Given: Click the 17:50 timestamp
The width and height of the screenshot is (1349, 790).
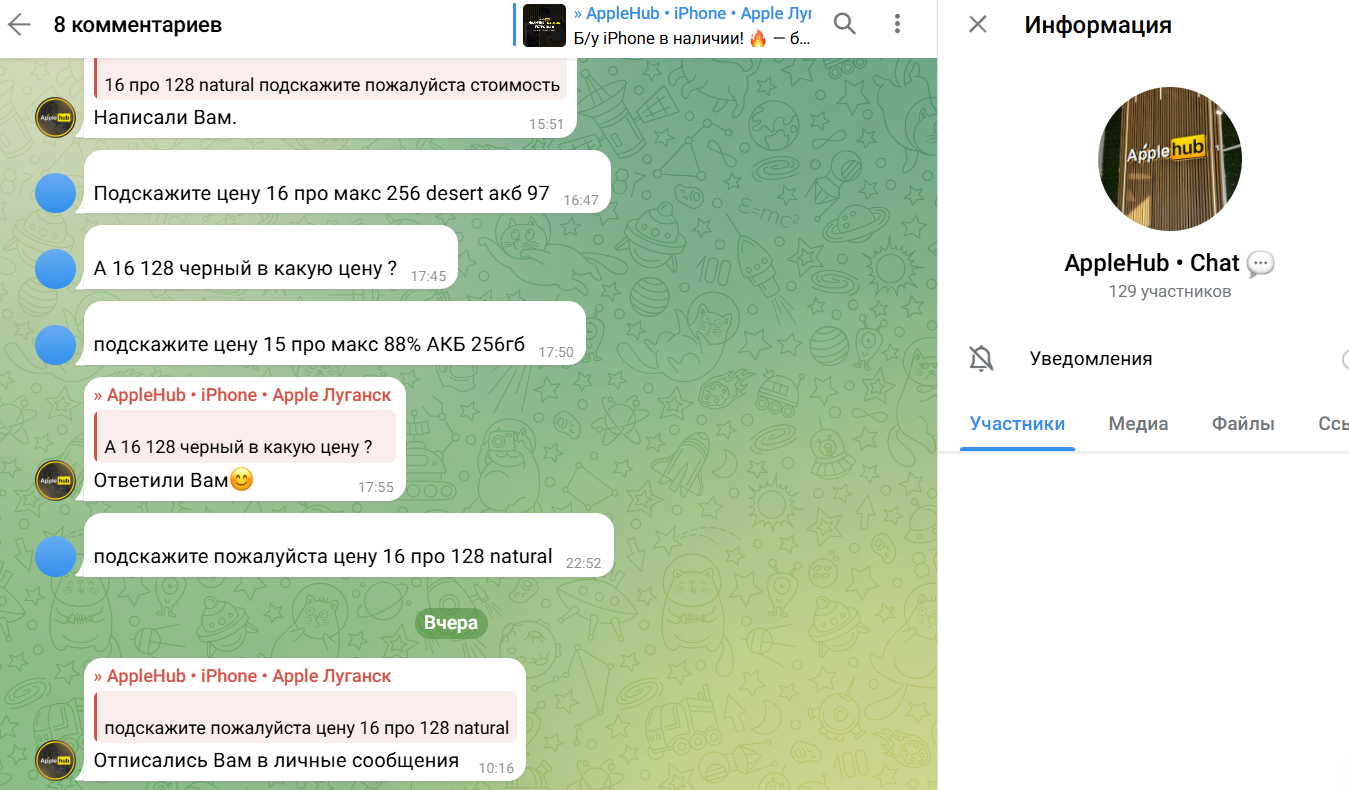Looking at the screenshot, I should point(556,352).
